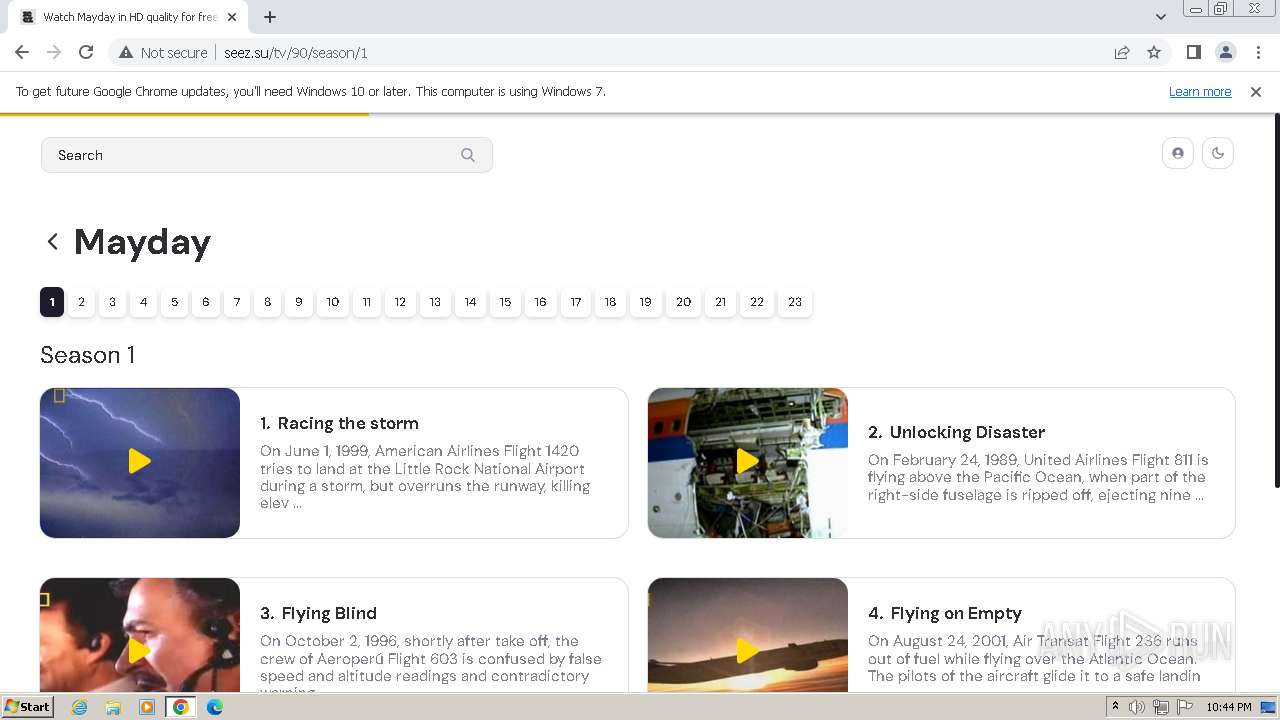The image size is (1280, 720).
Task: Open the user account icon
Action: click(1178, 153)
